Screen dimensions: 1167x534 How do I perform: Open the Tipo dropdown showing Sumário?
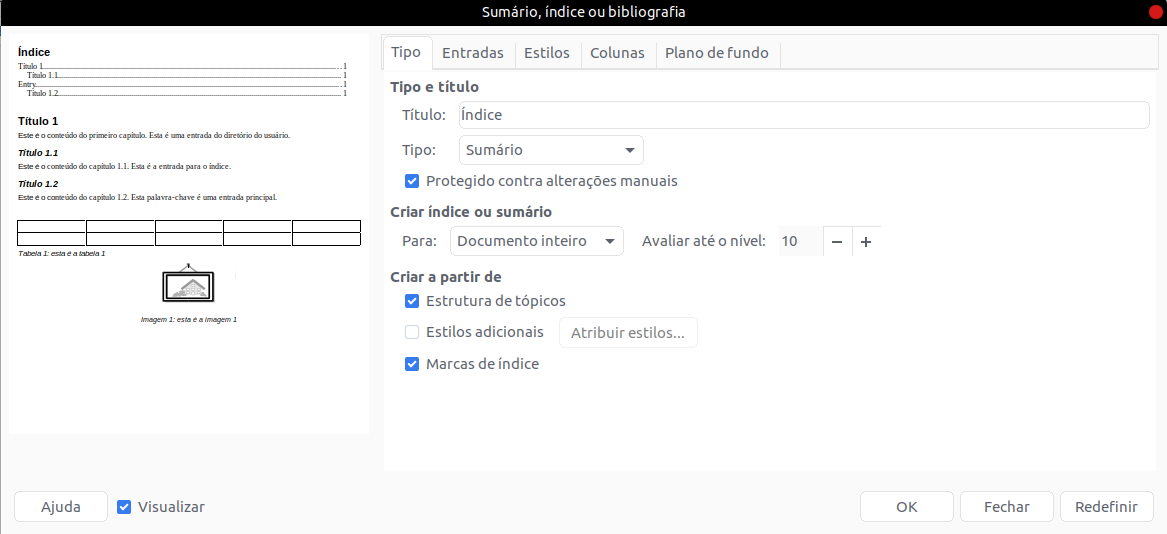(551, 150)
